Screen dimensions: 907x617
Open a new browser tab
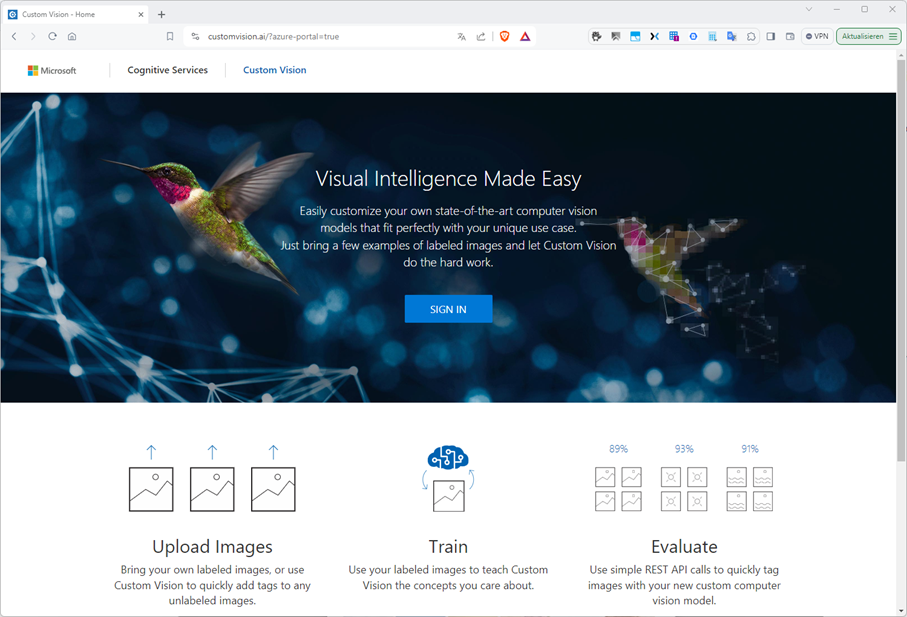[x=161, y=14]
